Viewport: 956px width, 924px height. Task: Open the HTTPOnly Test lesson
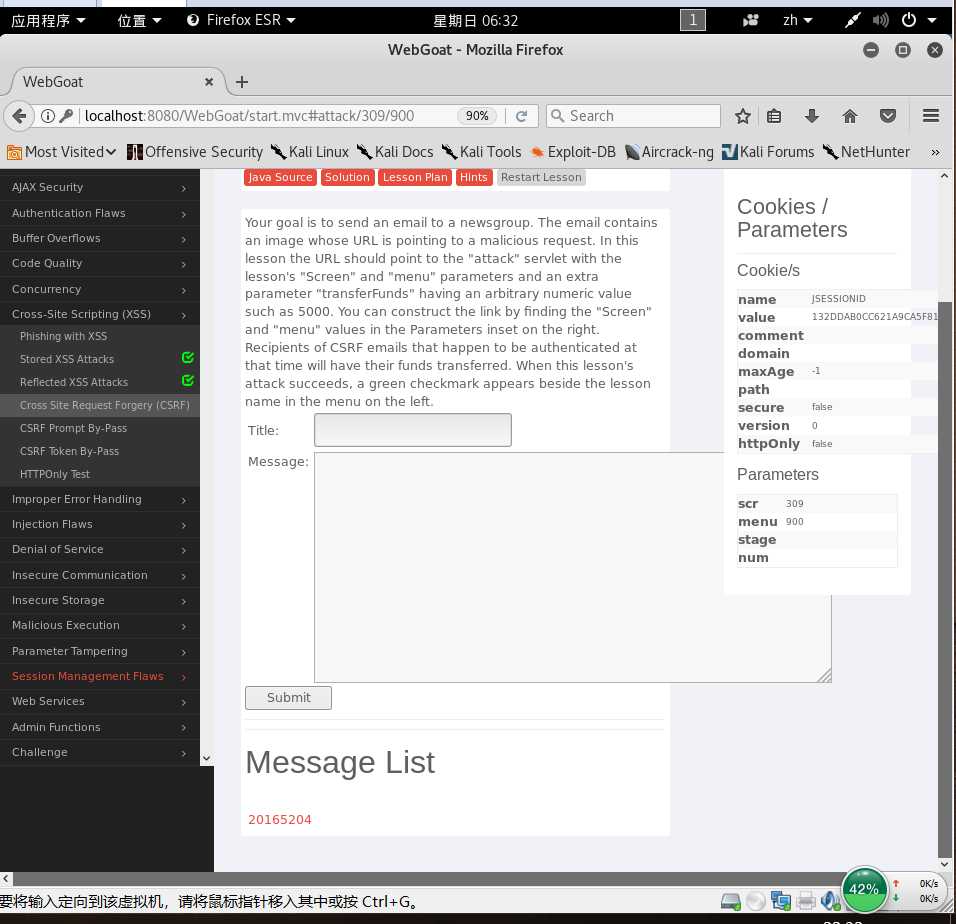click(55, 474)
